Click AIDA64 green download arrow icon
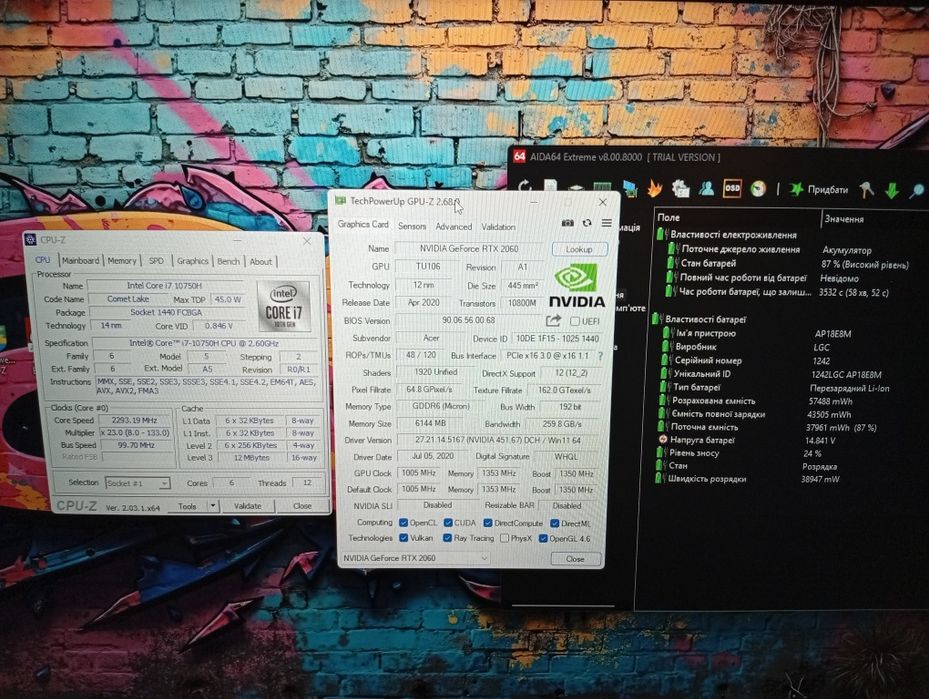The image size is (929, 699). pyautogui.click(x=892, y=190)
